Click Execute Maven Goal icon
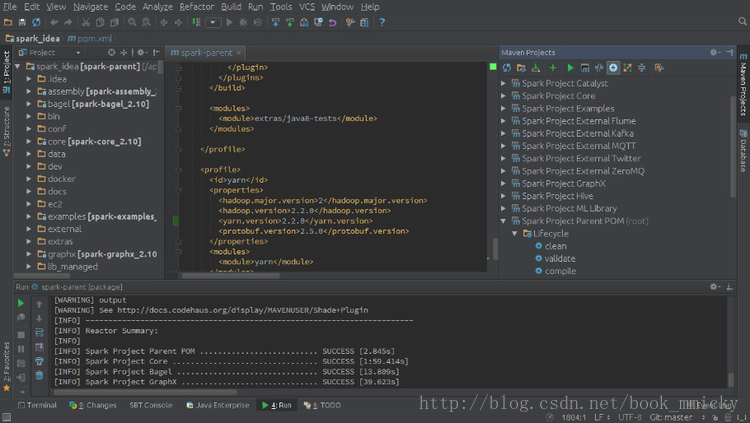This screenshot has height=423, width=750. click(585, 68)
